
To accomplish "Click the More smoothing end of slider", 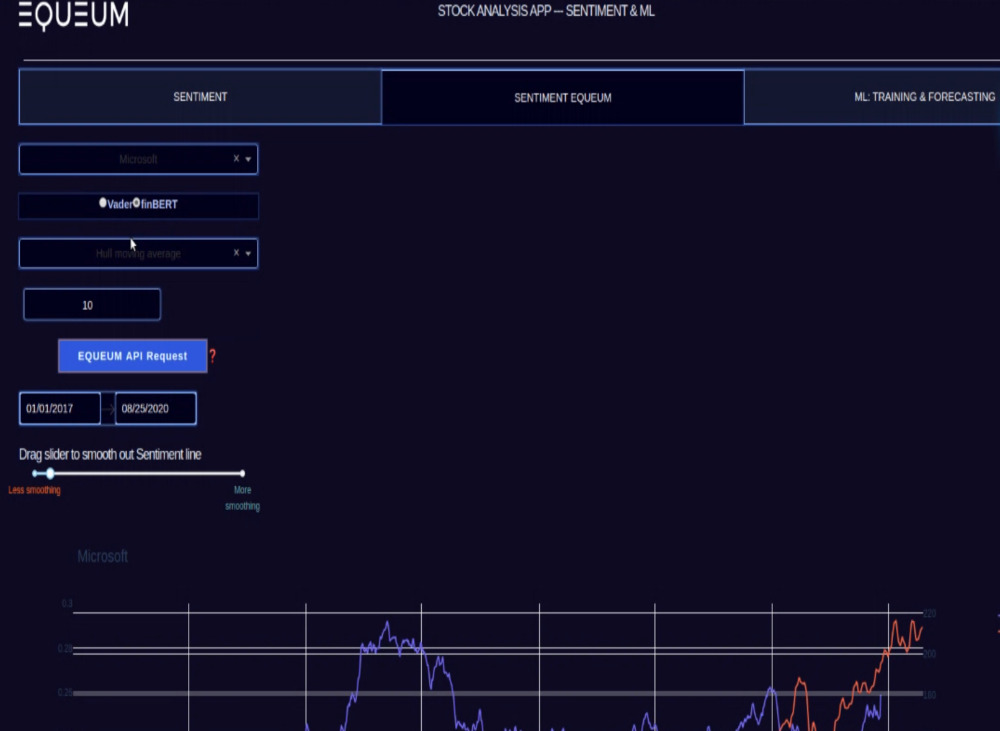I will [x=242, y=473].
